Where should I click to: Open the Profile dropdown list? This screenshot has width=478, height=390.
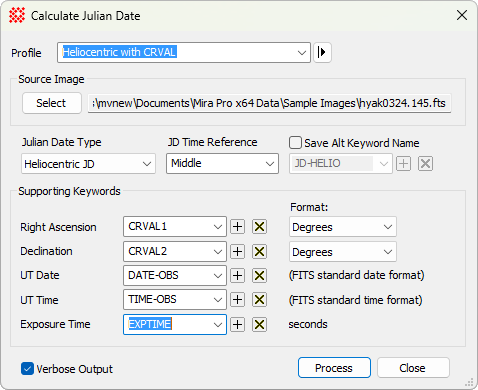184,52
